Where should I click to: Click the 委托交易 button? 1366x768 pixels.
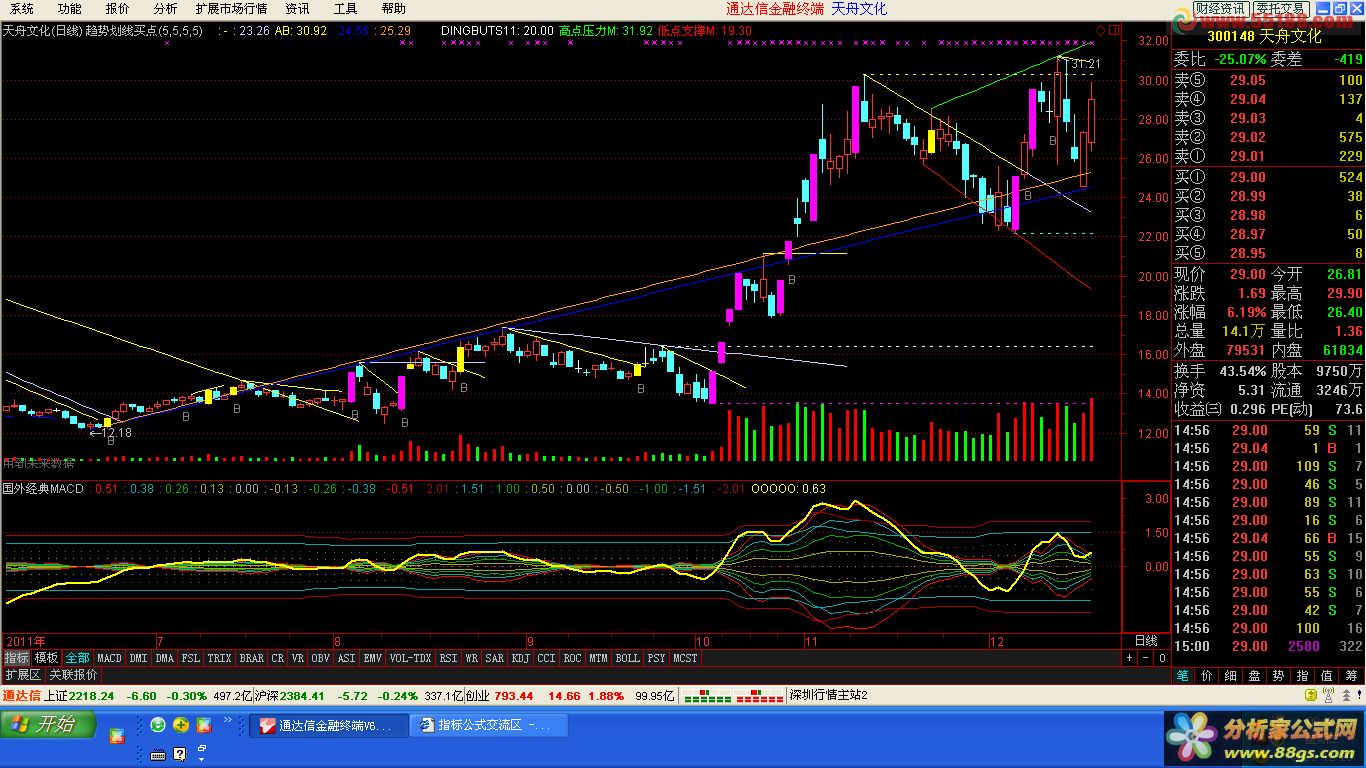click(x=1281, y=9)
